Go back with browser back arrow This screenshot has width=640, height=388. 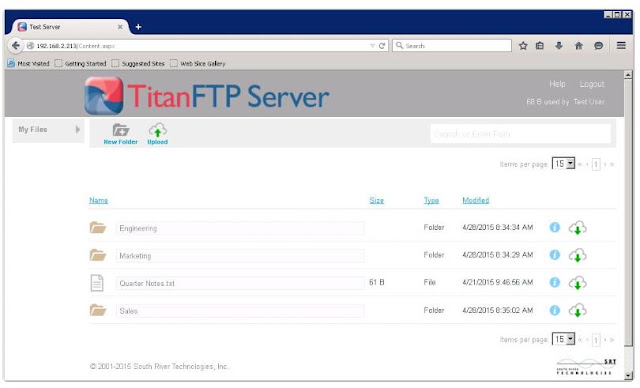pos(16,45)
